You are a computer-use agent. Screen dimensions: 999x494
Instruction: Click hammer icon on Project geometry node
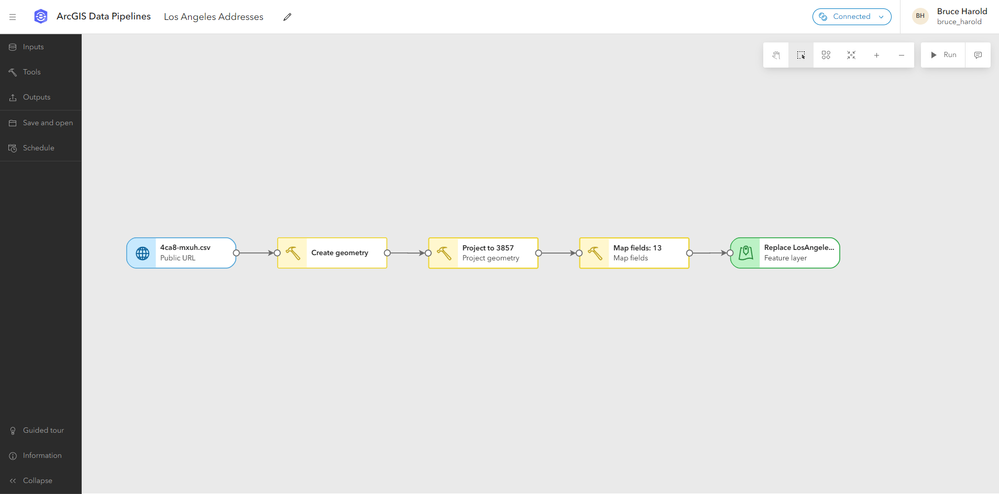click(x=443, y=253)
